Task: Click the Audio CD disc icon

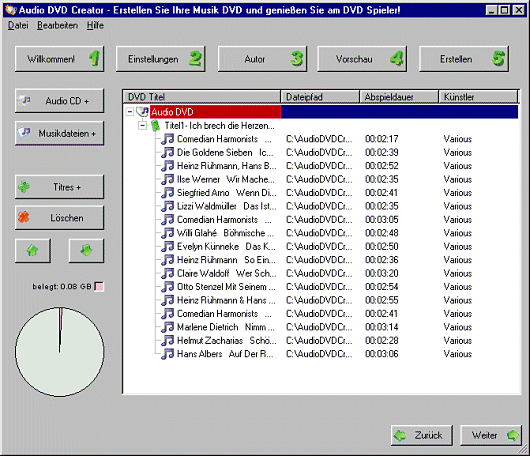Action: pyautogui.click(x=25, y=100)
